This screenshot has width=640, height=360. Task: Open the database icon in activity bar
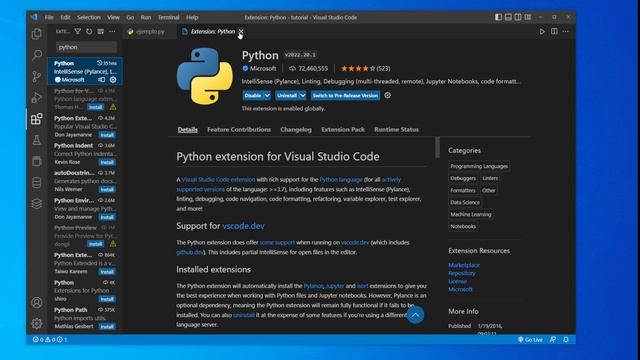tap(36, 182)
